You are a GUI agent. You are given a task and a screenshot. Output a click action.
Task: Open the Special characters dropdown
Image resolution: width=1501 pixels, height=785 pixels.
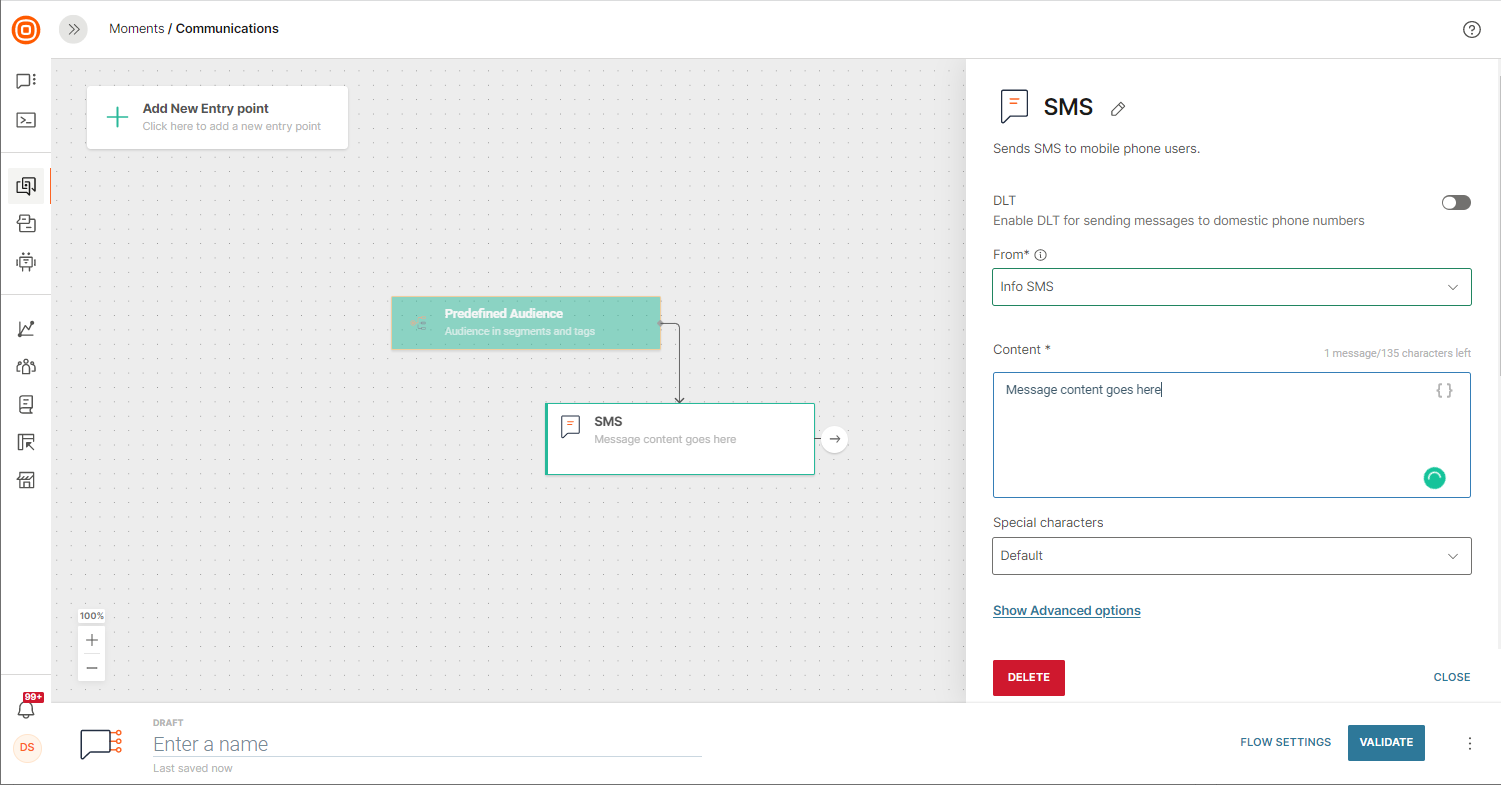pyautogui.click(x=1231, y=556)
